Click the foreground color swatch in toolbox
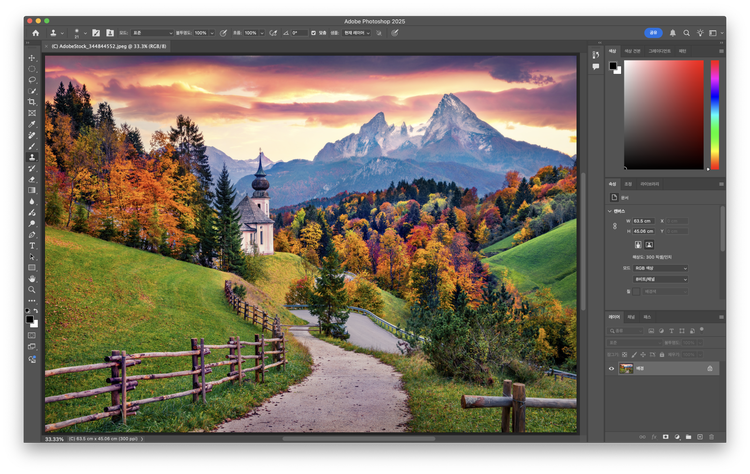Screen dimensions: 750x474 (x=30, y=319)
